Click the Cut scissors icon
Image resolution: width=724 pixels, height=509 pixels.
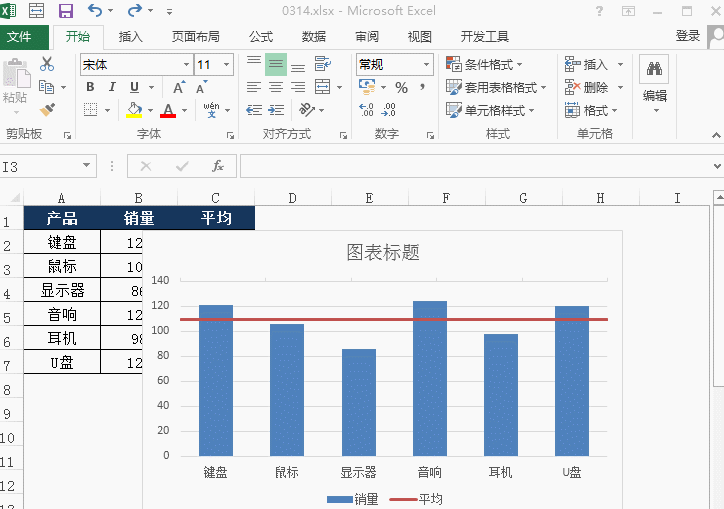[47, 64]
